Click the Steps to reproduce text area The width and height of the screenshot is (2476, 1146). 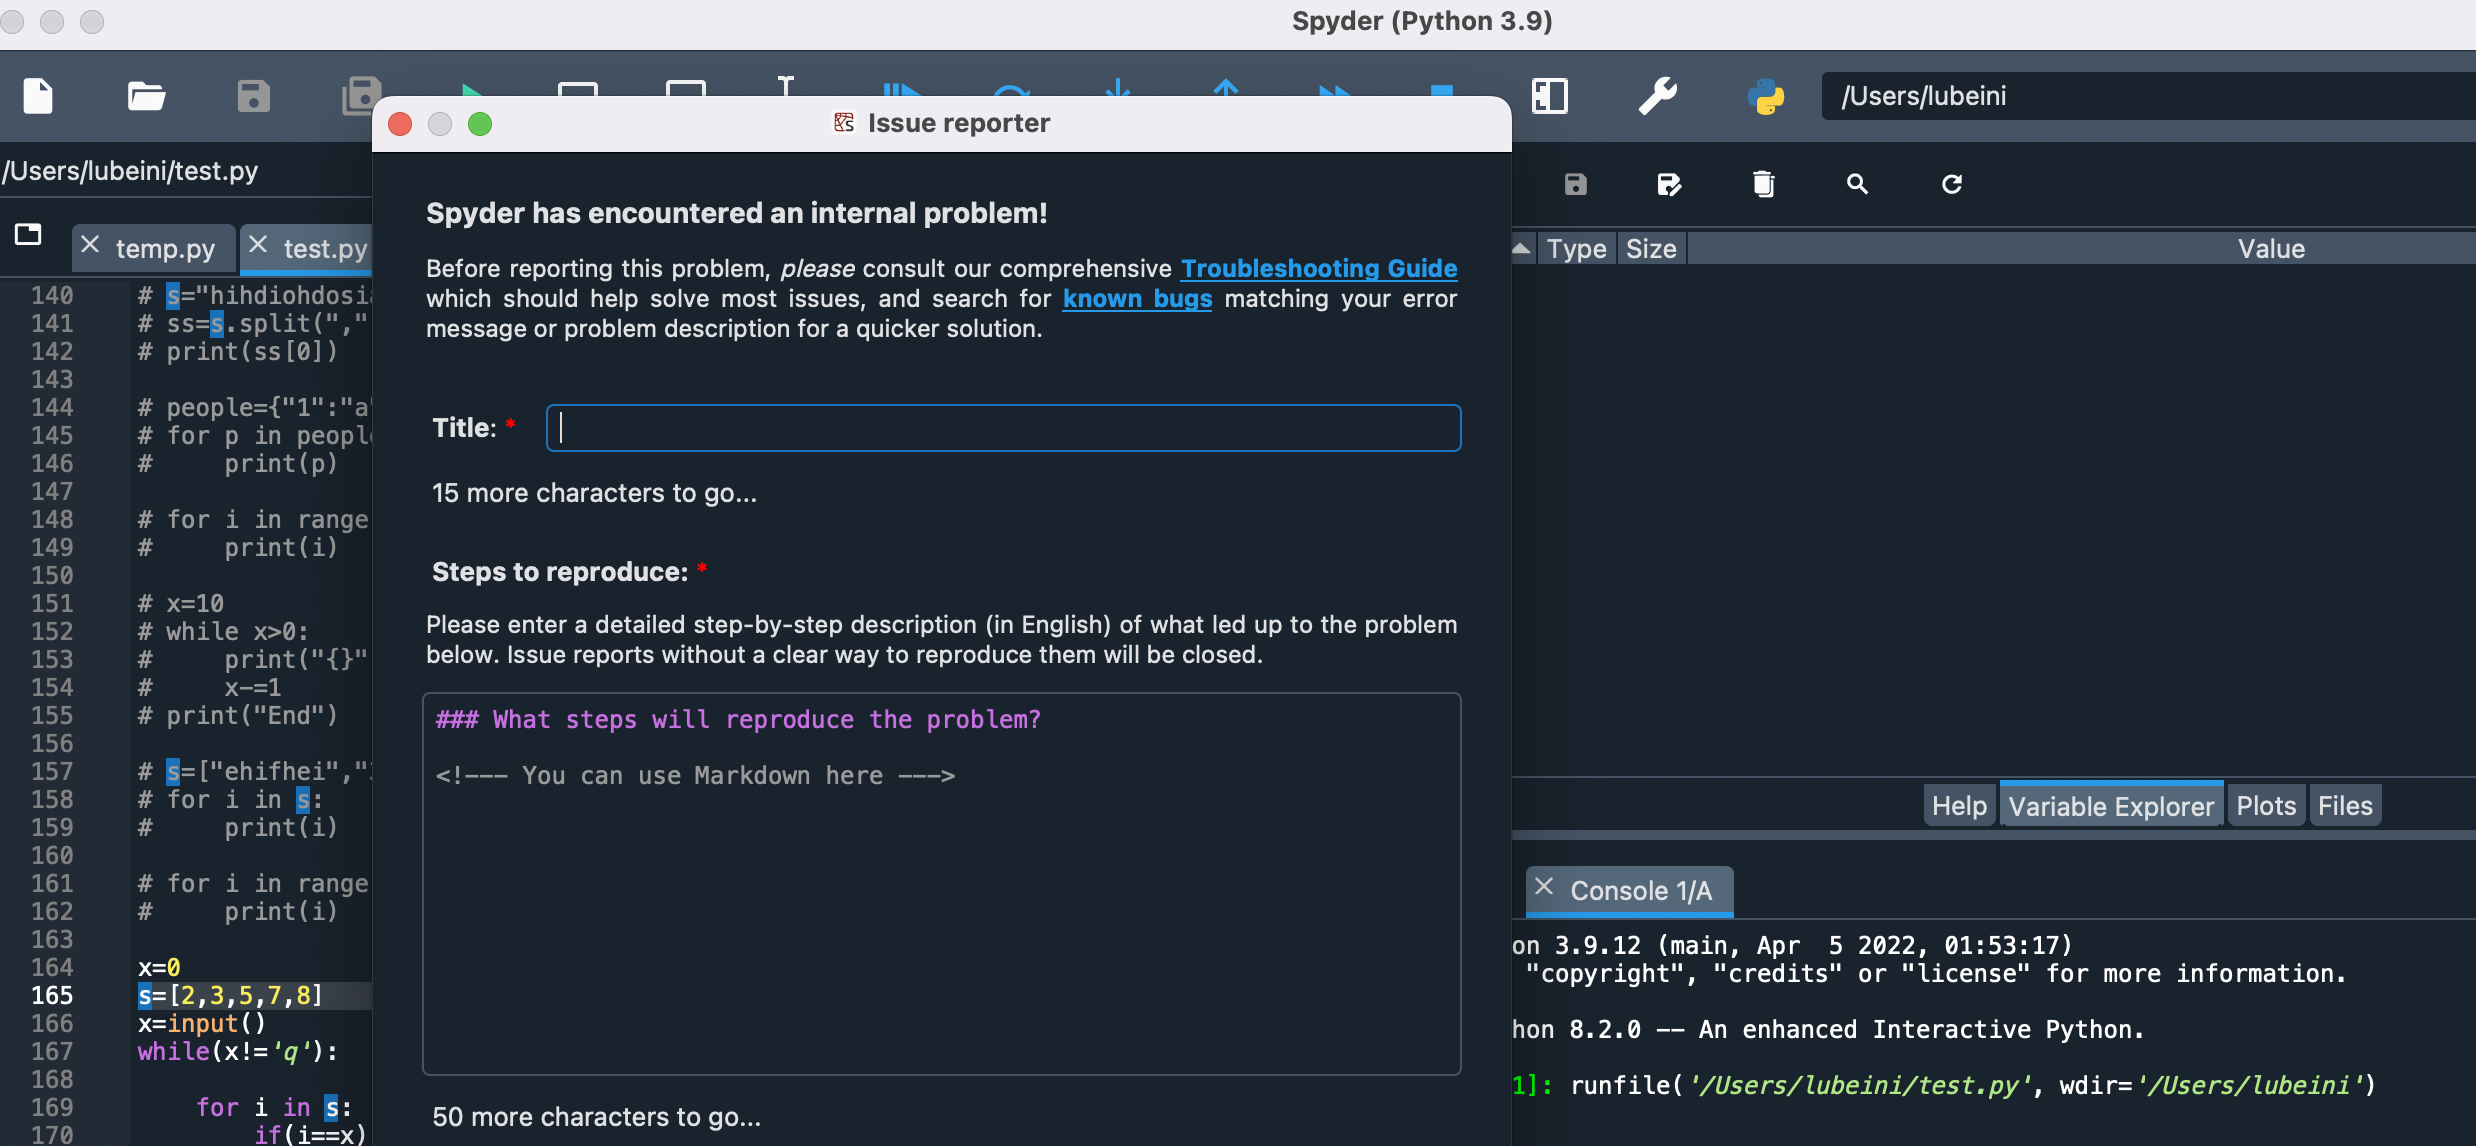coord(941,900)
